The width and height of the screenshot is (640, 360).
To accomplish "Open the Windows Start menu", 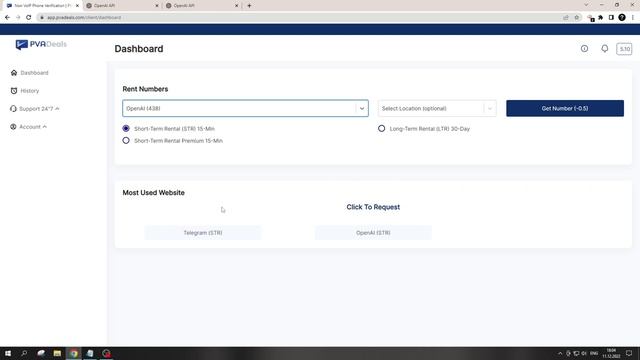I will coord(8,353).
